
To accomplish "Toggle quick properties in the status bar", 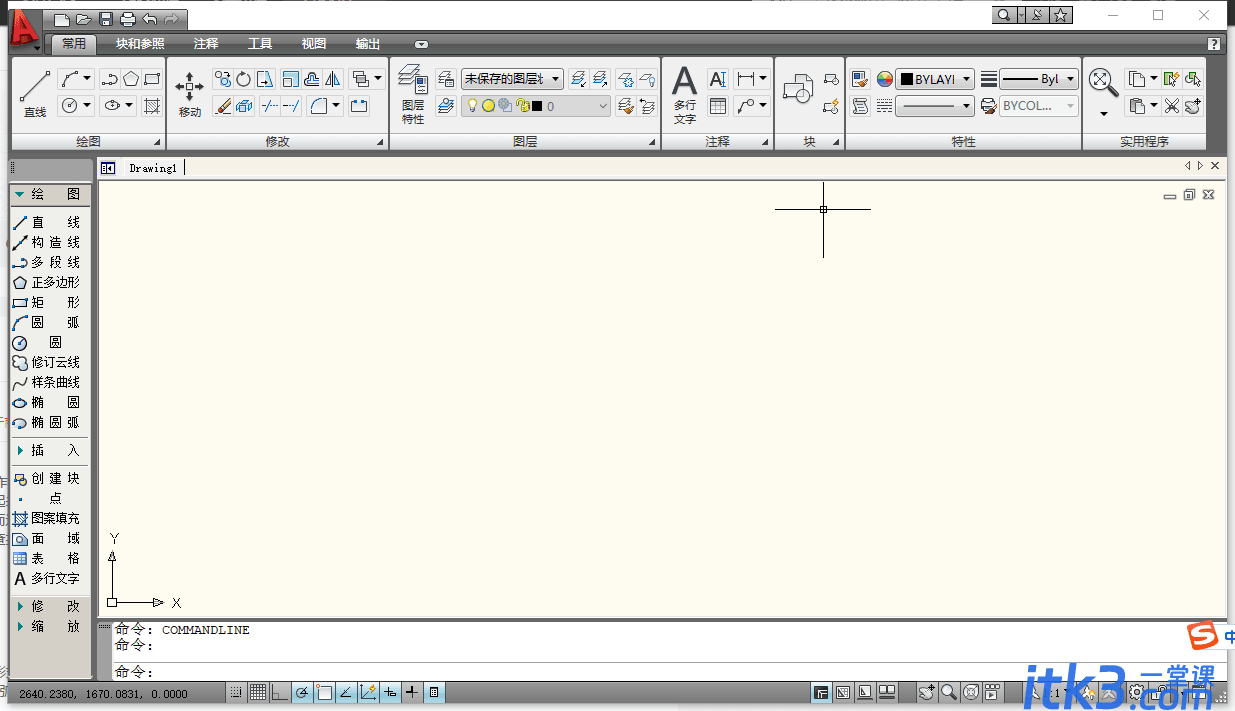I will click(434, 692).
